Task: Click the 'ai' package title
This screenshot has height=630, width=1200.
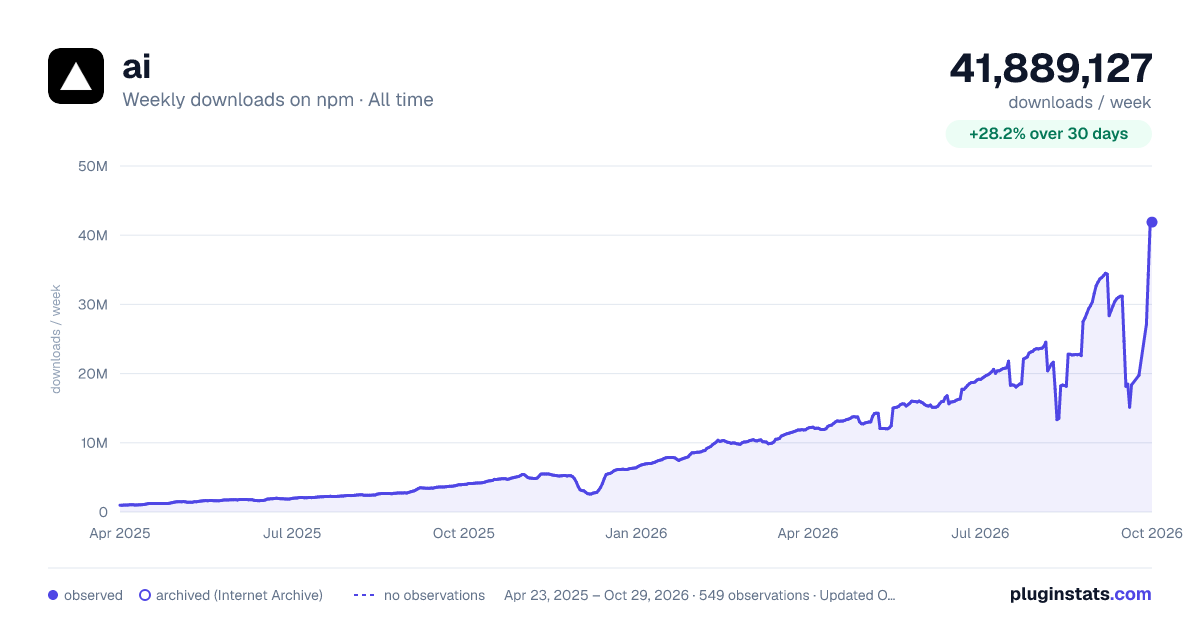Action: coord(136,66)
